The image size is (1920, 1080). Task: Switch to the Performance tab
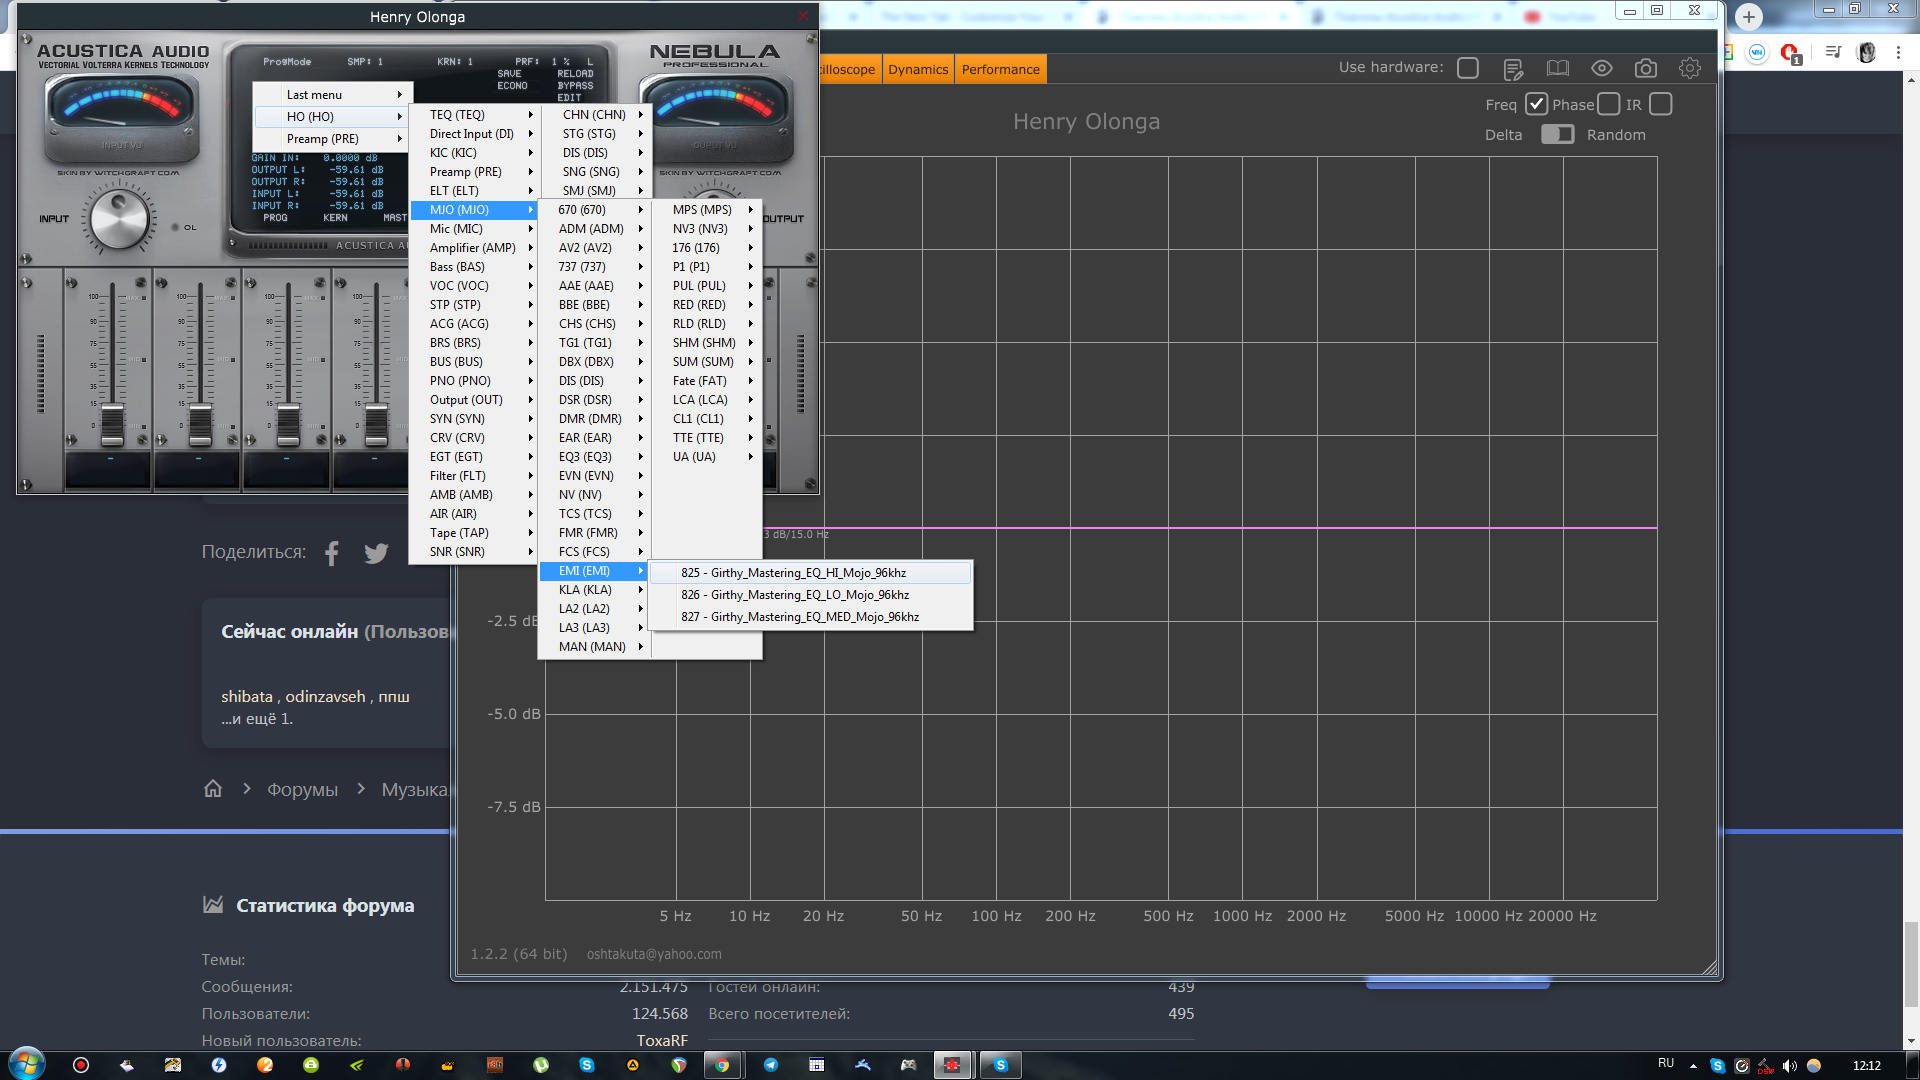1000,69
